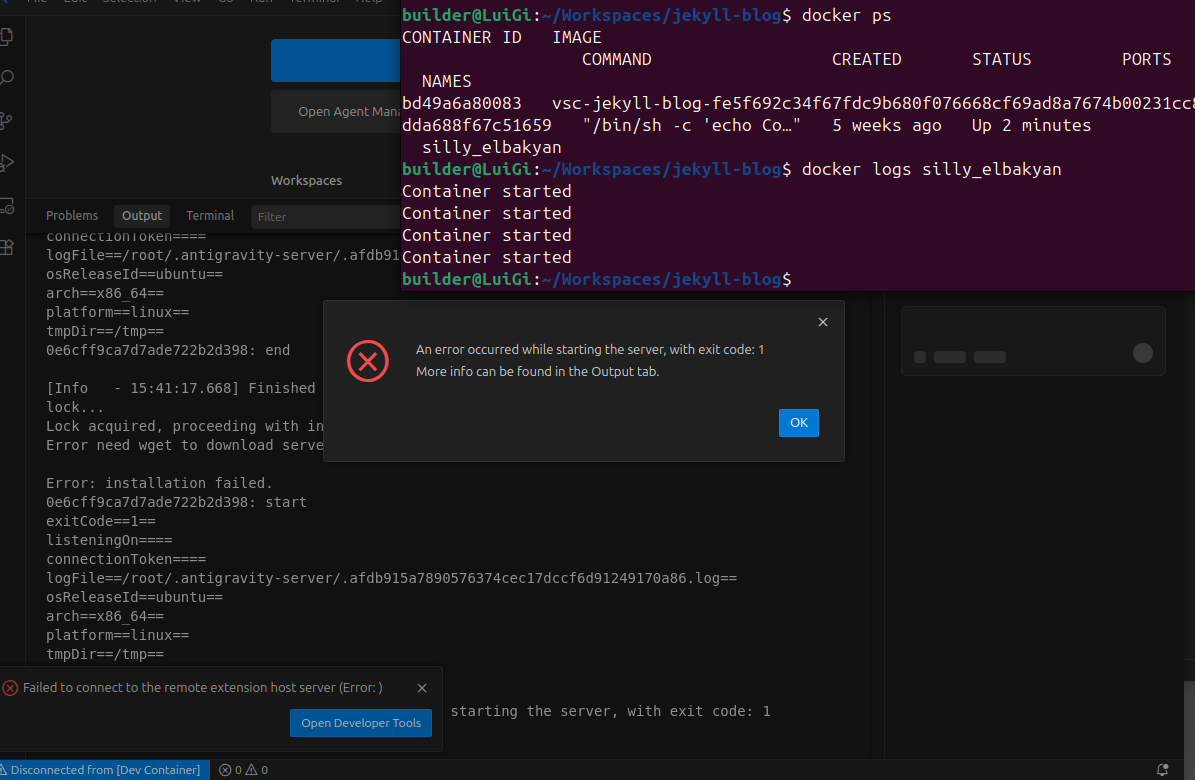Click the Open Developer Tools button

pos(361,723)
